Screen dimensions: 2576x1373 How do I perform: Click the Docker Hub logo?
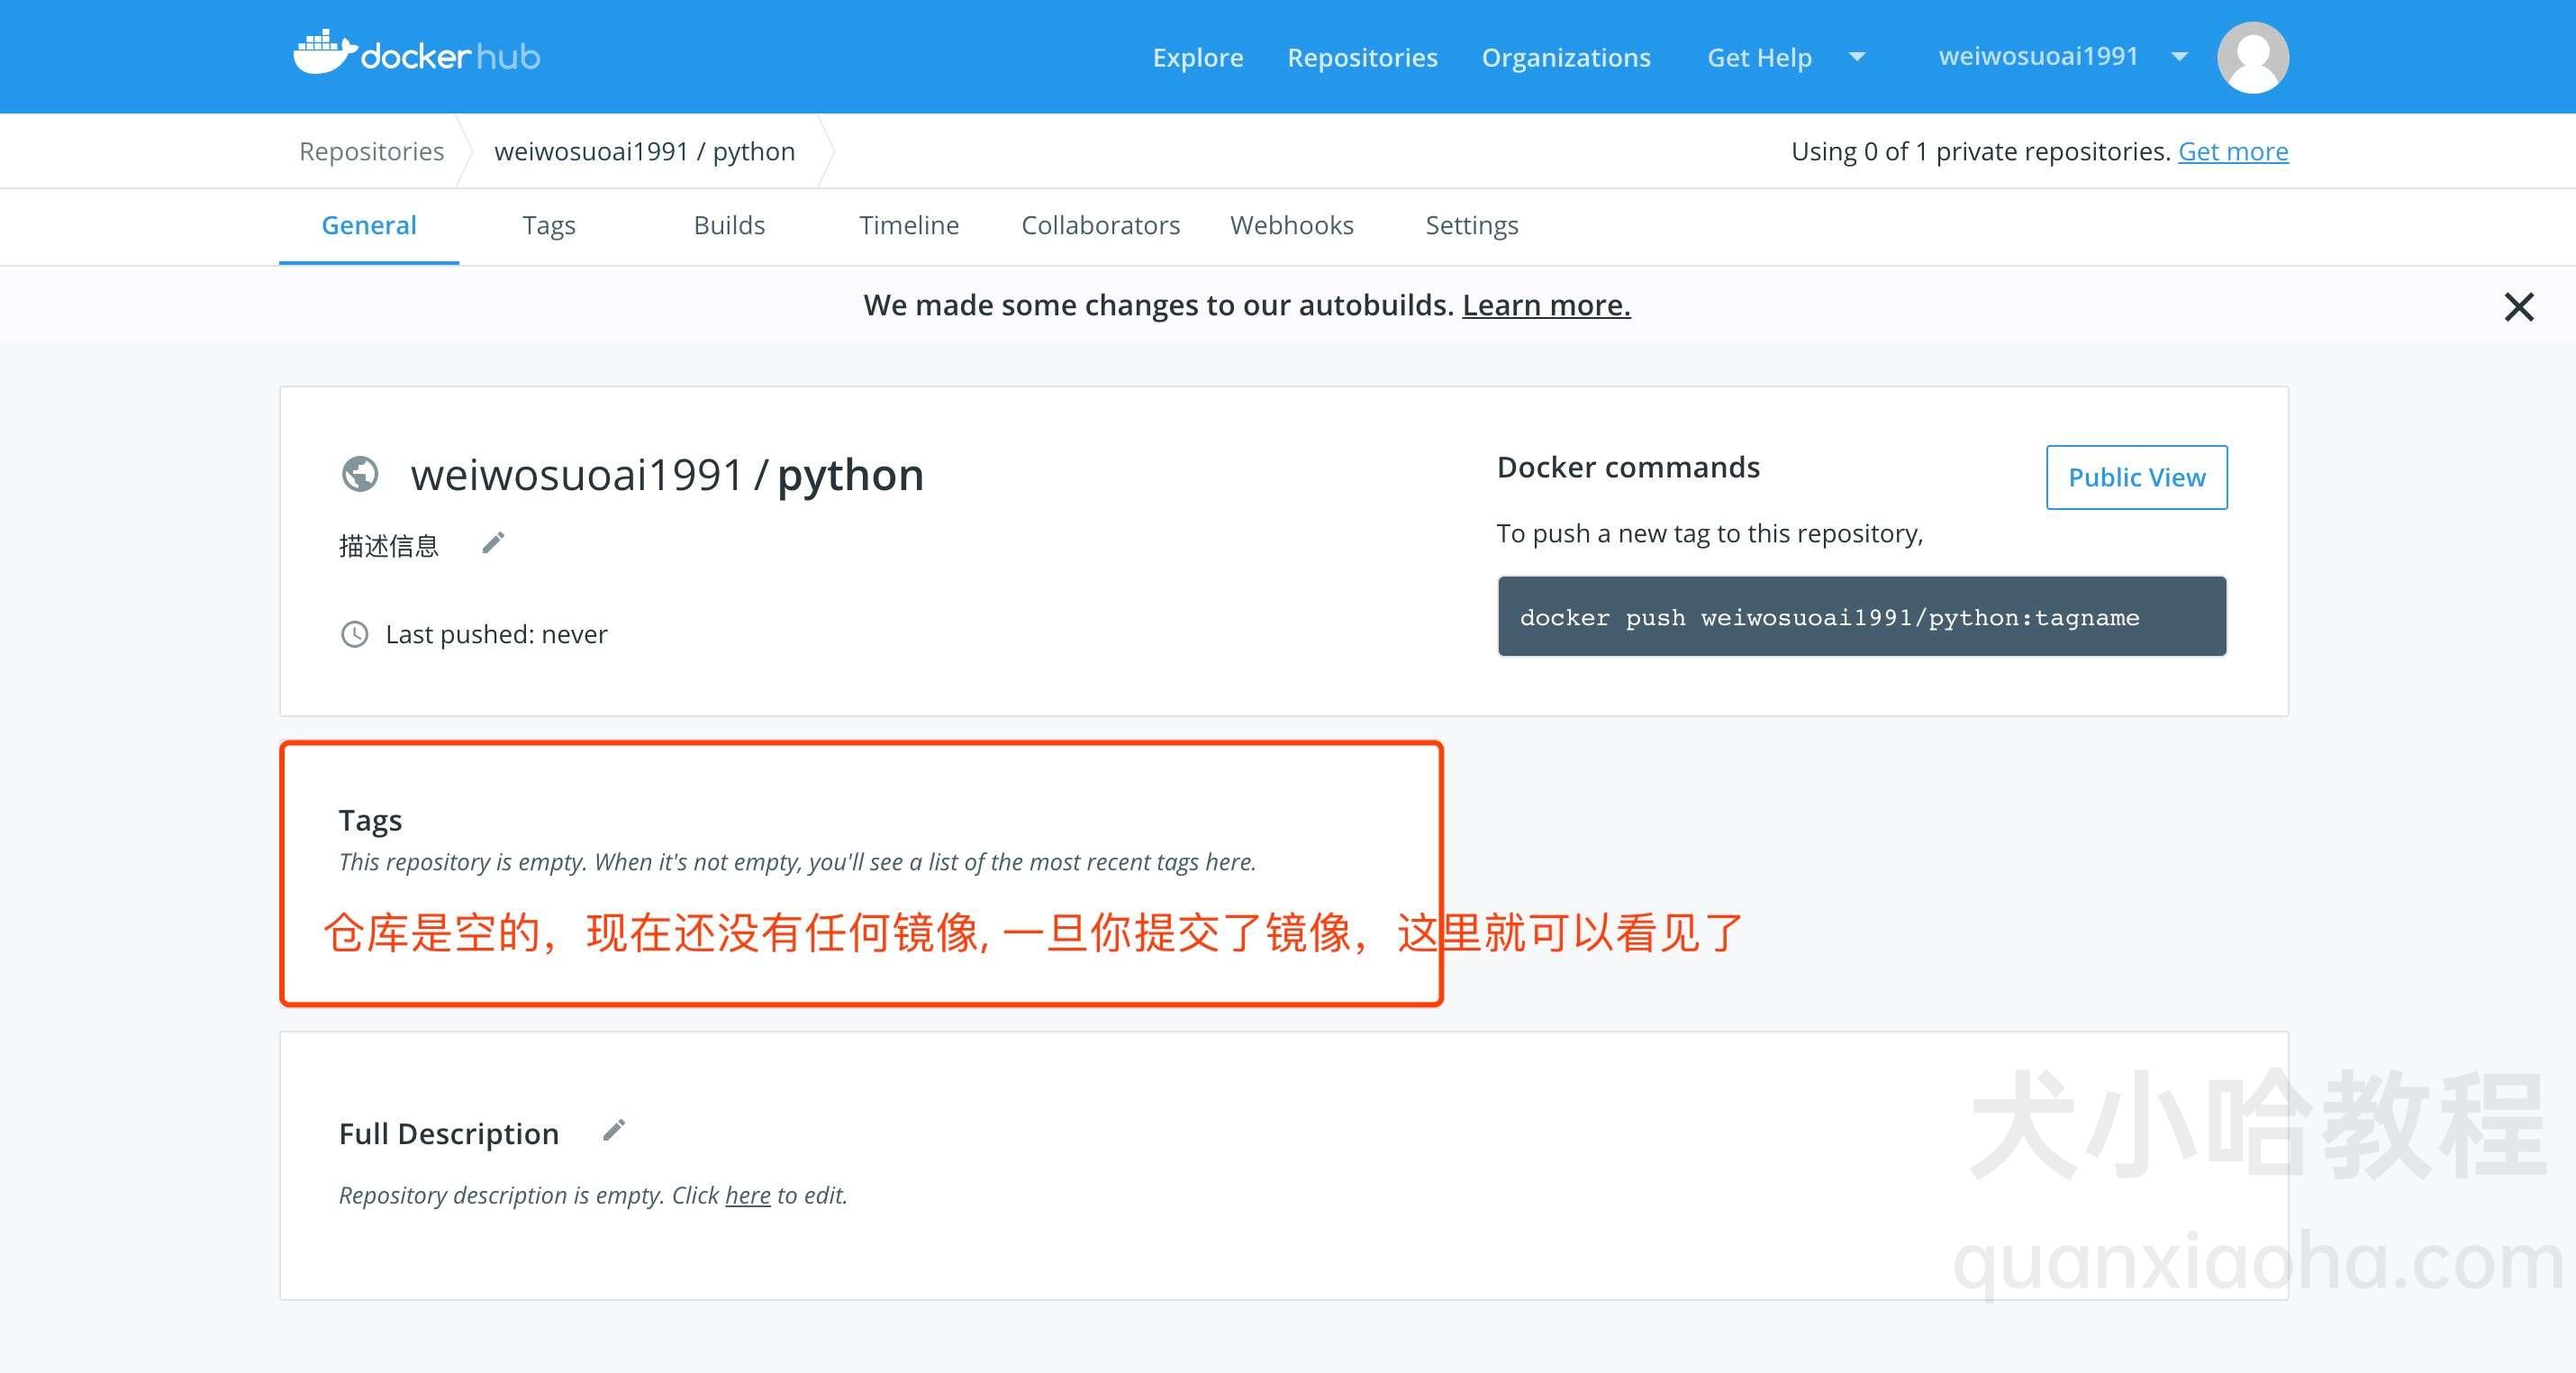click(x=415, y=55)
